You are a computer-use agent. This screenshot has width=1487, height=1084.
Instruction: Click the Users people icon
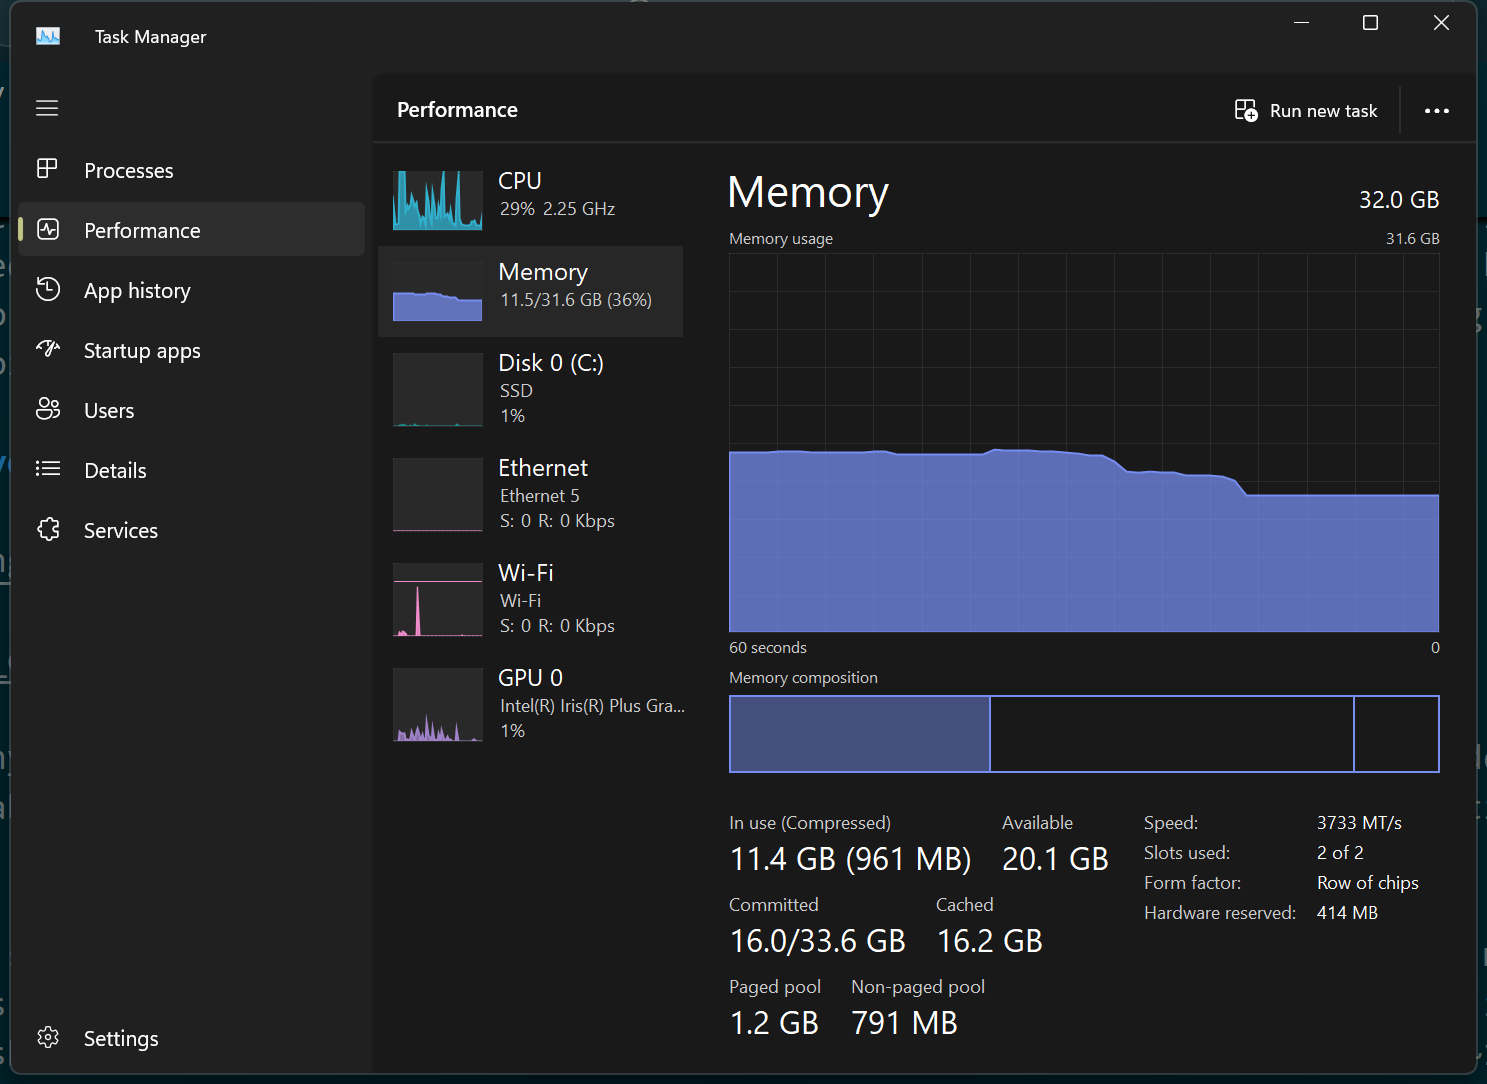[48, 409]
